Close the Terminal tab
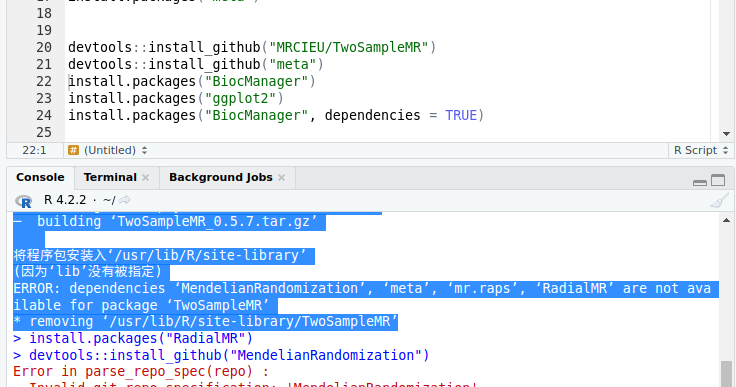Viewport: 736px width, 387px height. pos(146,178)
